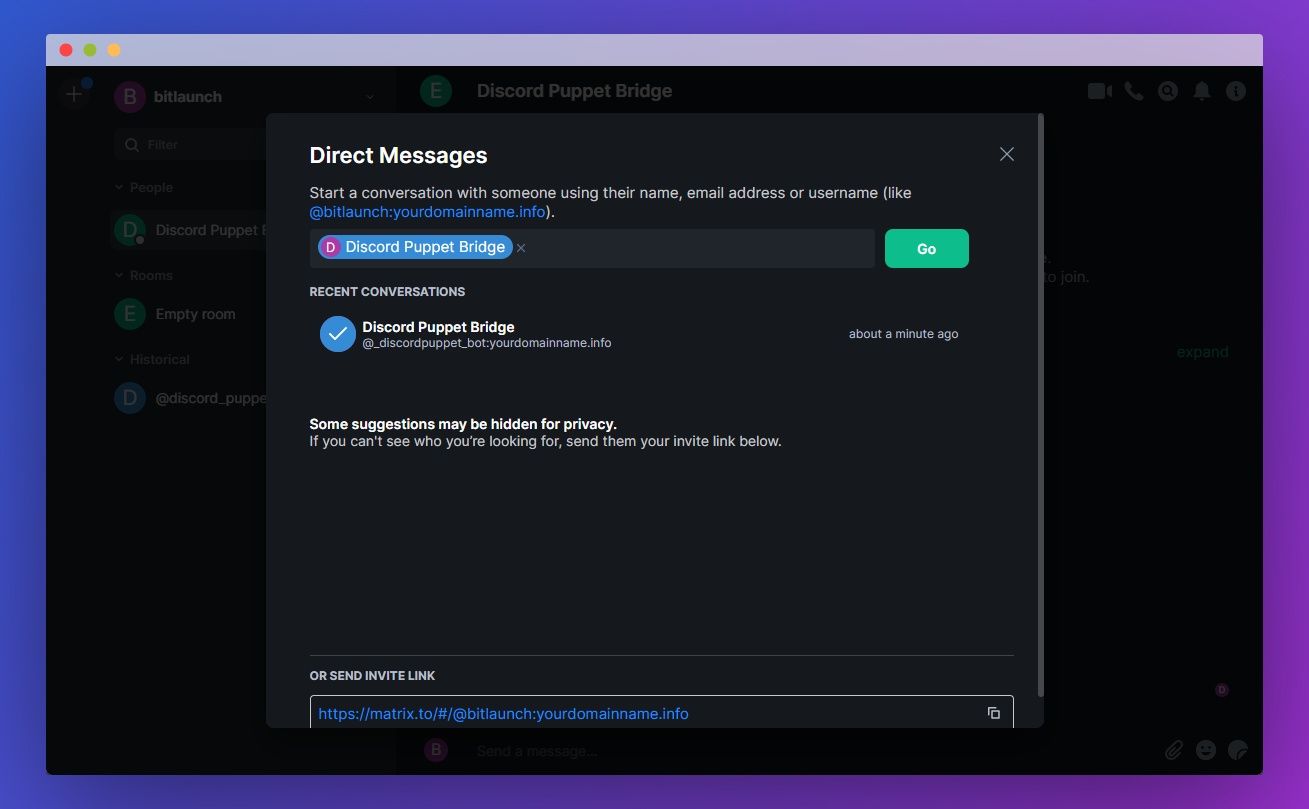Click the Discord Puppet Bridge room title
The width and height of the screenshot is (1309, 809).
(574, 91)
